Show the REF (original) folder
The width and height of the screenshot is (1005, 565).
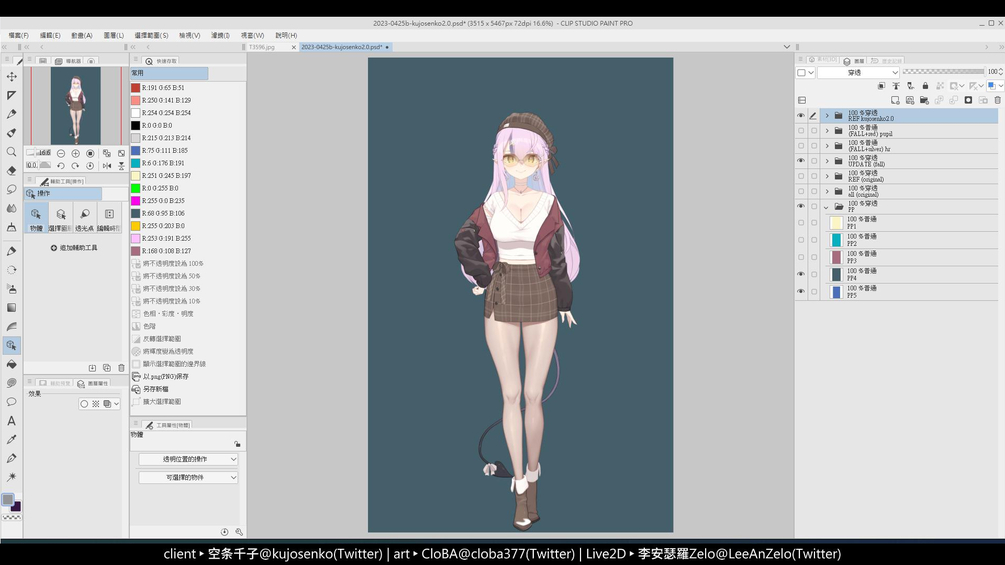tap(801, 176)
